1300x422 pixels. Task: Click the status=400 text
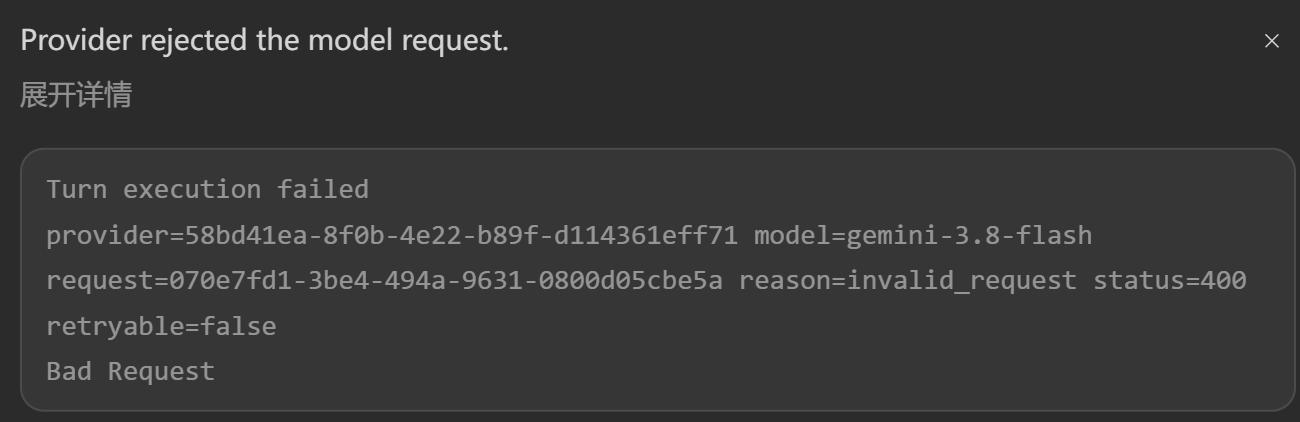tap(1170, 281)
